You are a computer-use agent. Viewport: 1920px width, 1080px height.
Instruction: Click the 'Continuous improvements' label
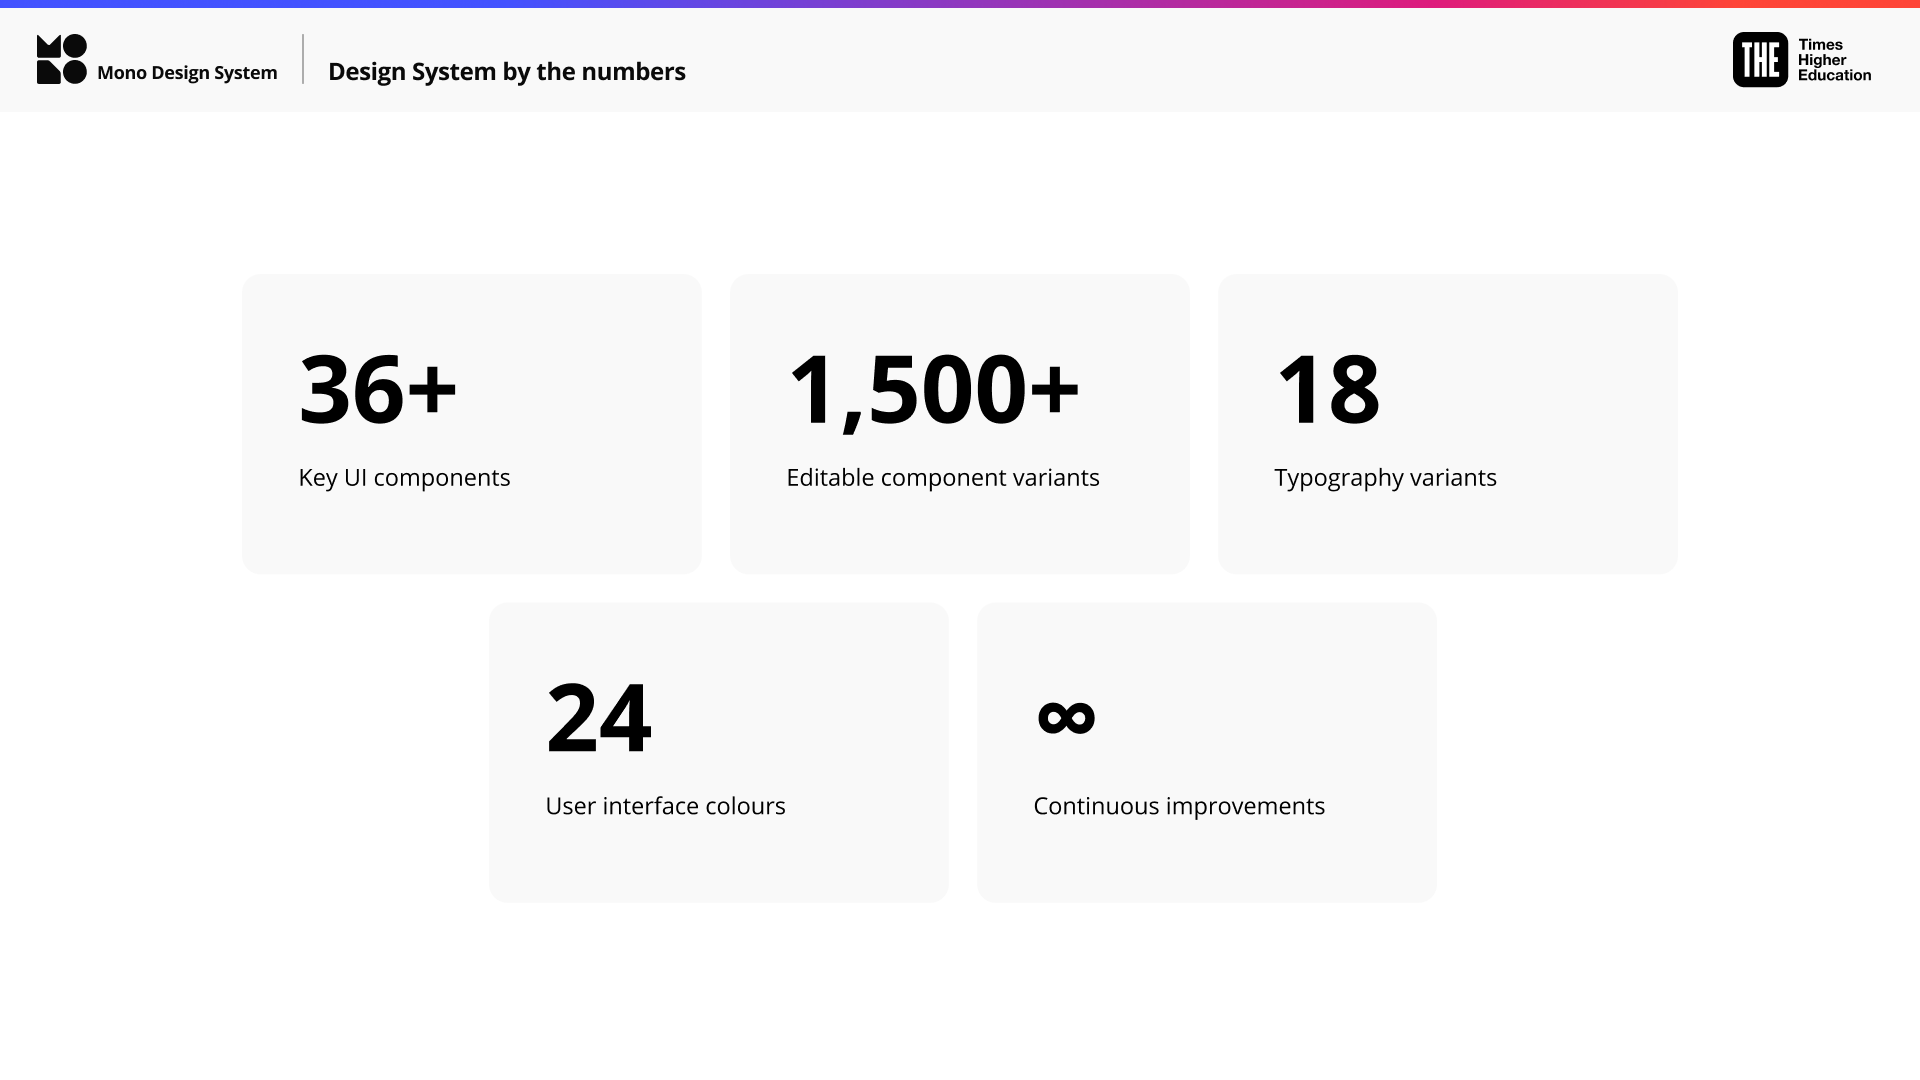click(x=1179, y=806)
